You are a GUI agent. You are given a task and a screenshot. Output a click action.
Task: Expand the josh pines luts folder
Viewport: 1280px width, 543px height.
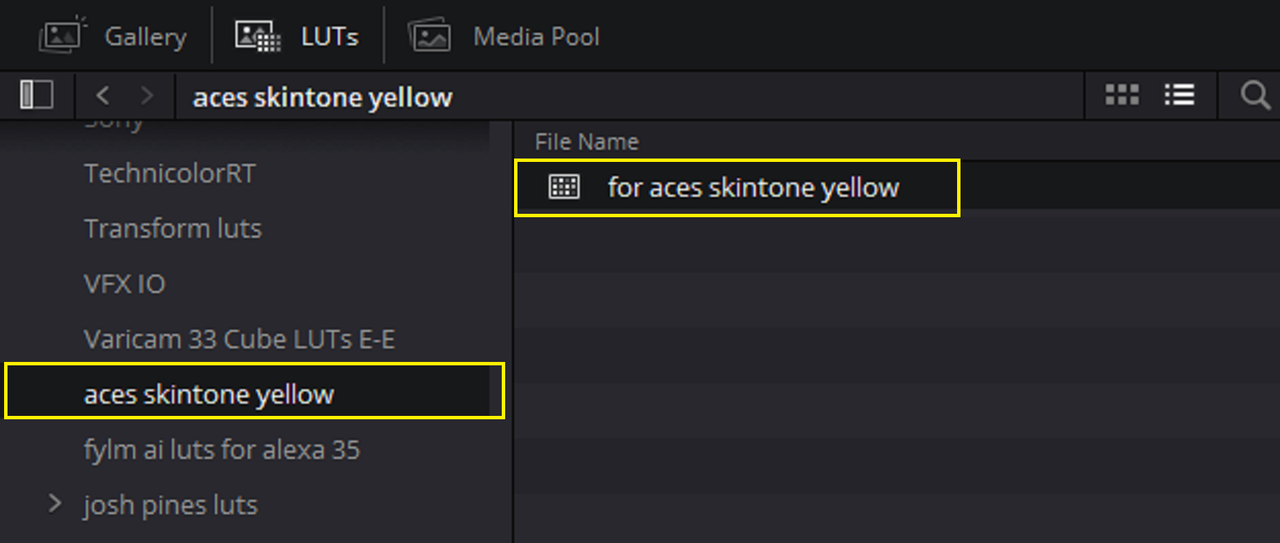coord(55,504)
